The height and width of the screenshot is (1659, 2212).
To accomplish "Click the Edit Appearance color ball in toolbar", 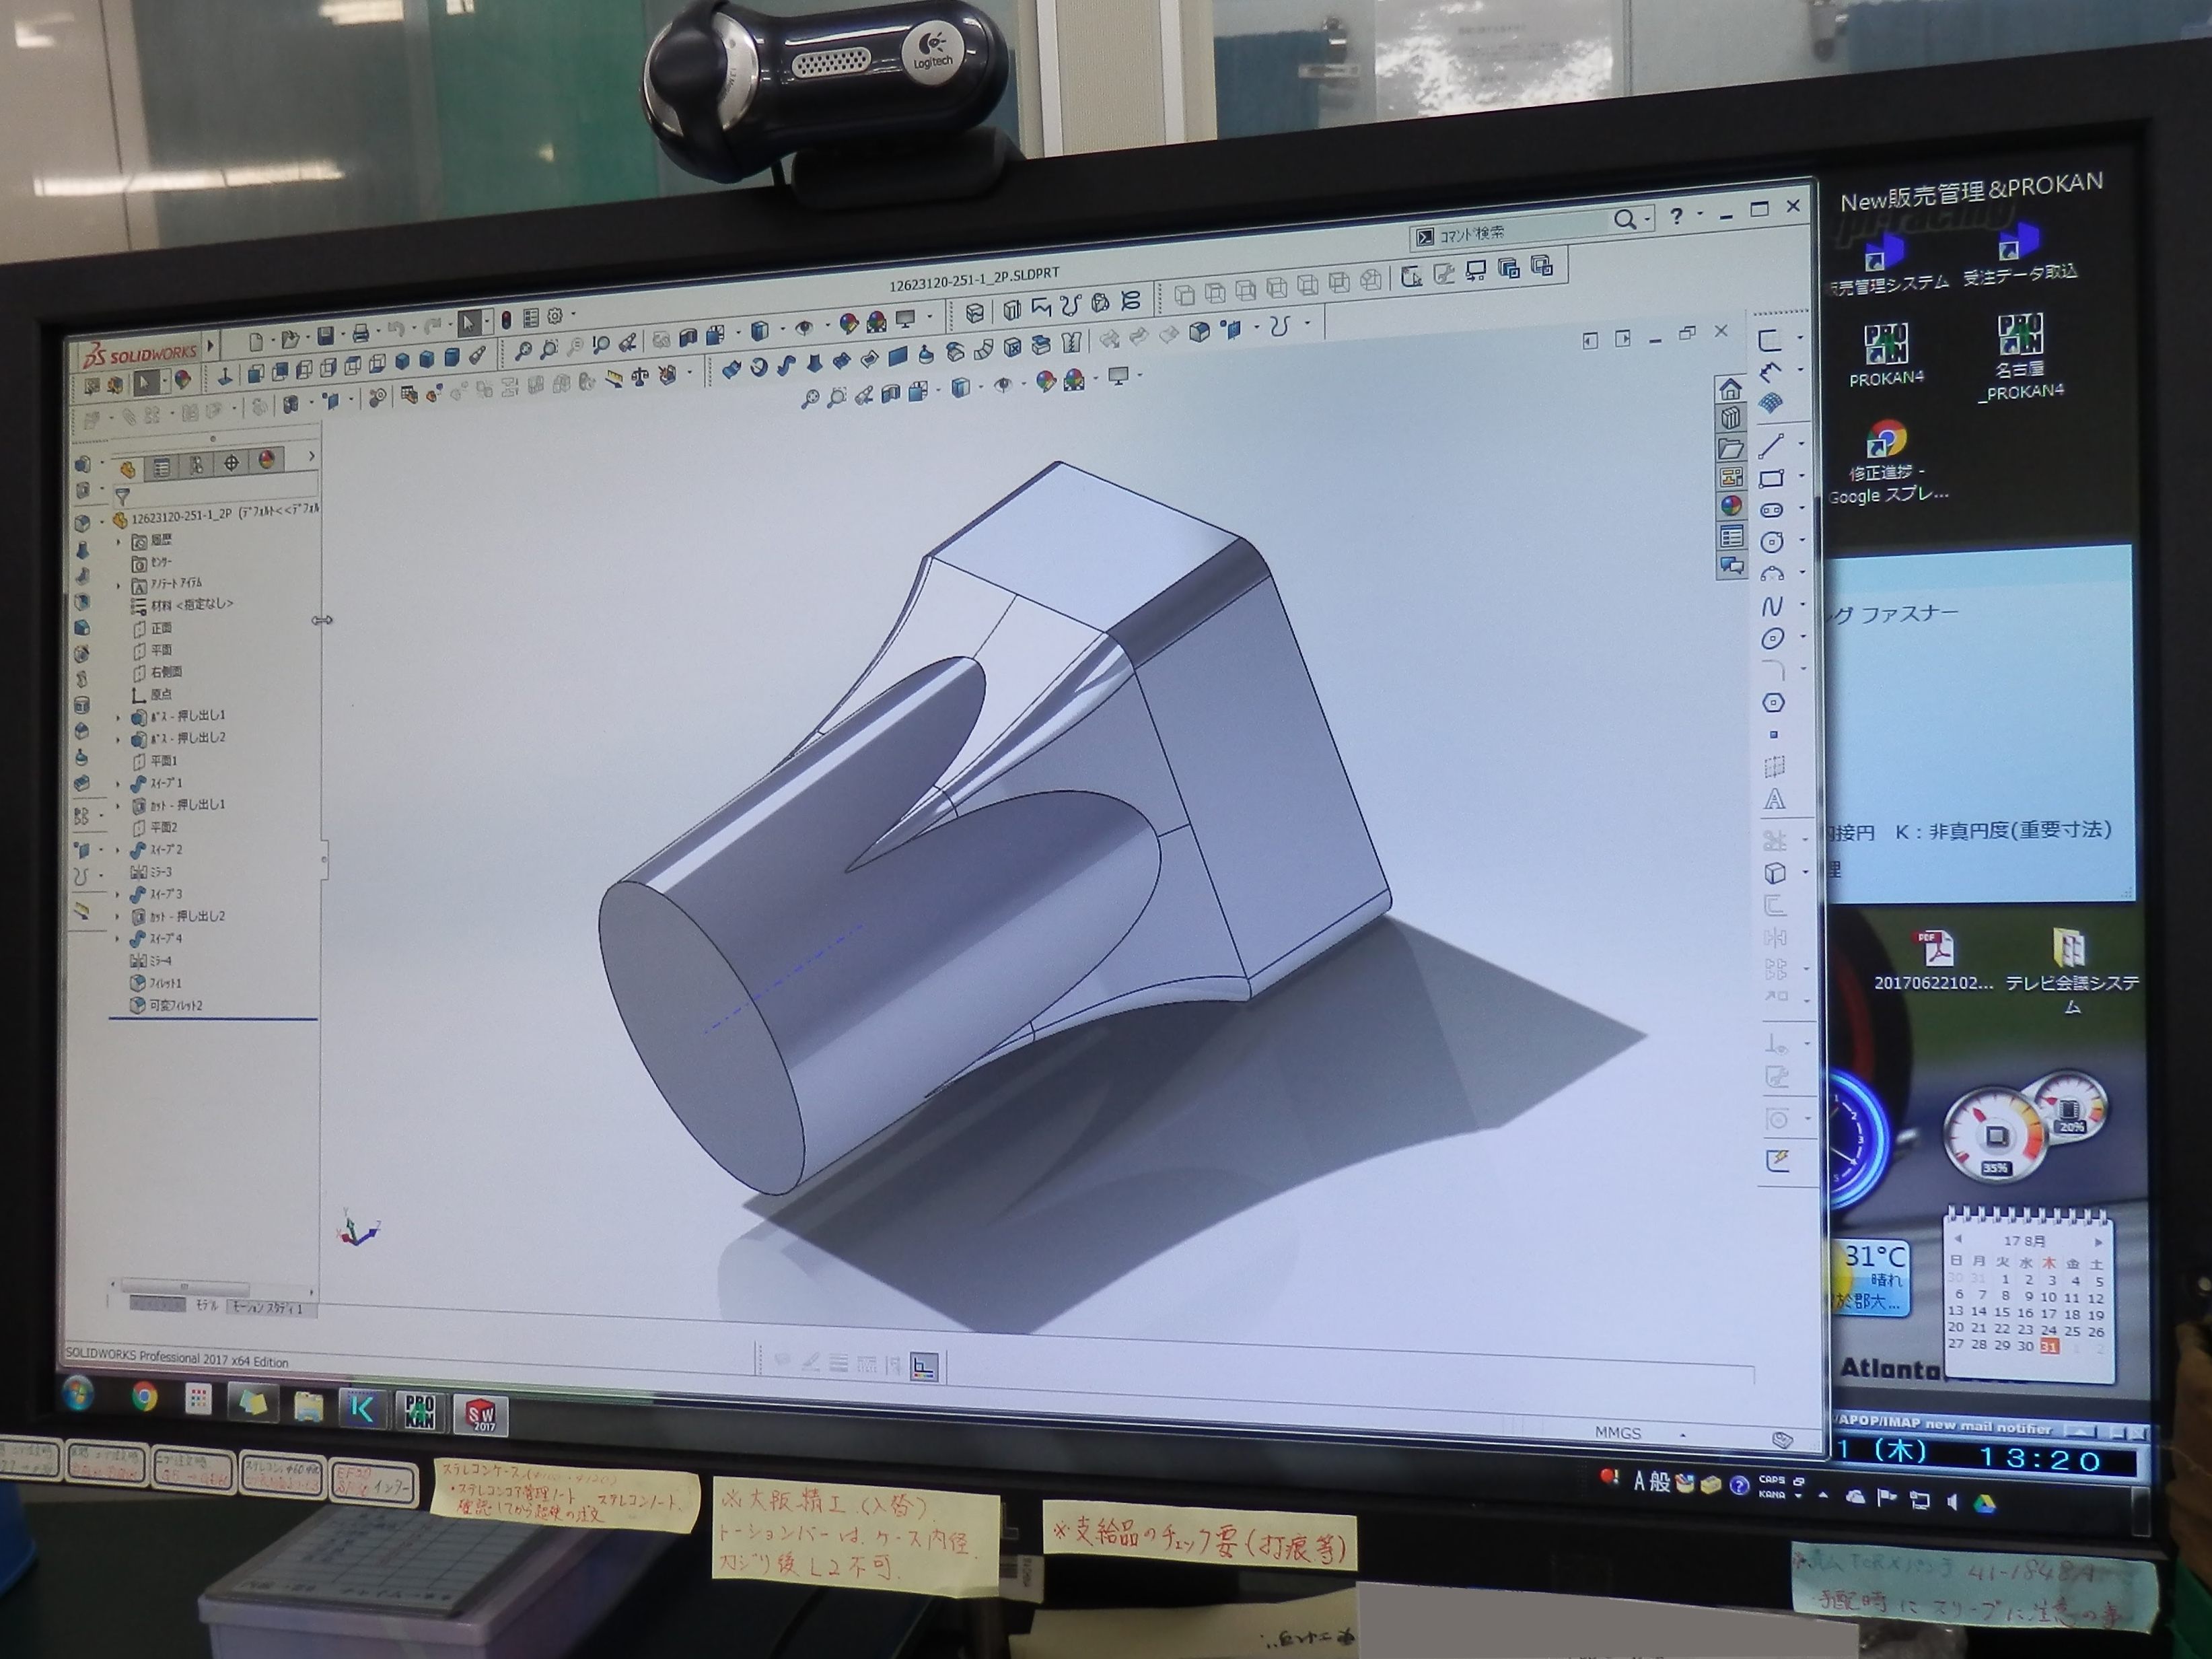I will (849, 324).
